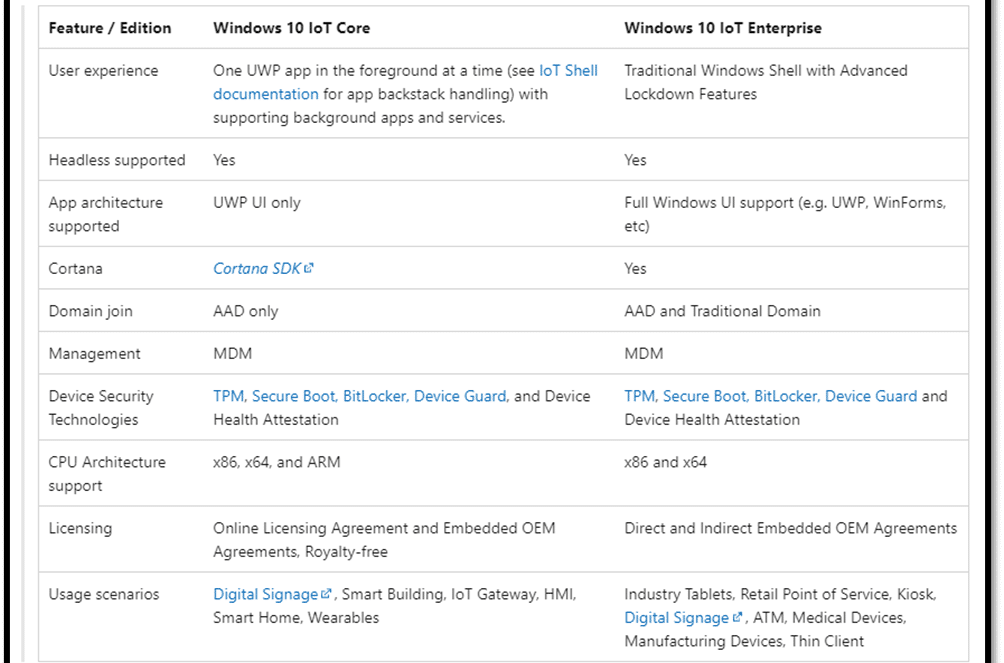This screenshot has width=1004, height=663.
Task: Click external icon beside Enterprise Digital Signage
Action: pos(737,618)
